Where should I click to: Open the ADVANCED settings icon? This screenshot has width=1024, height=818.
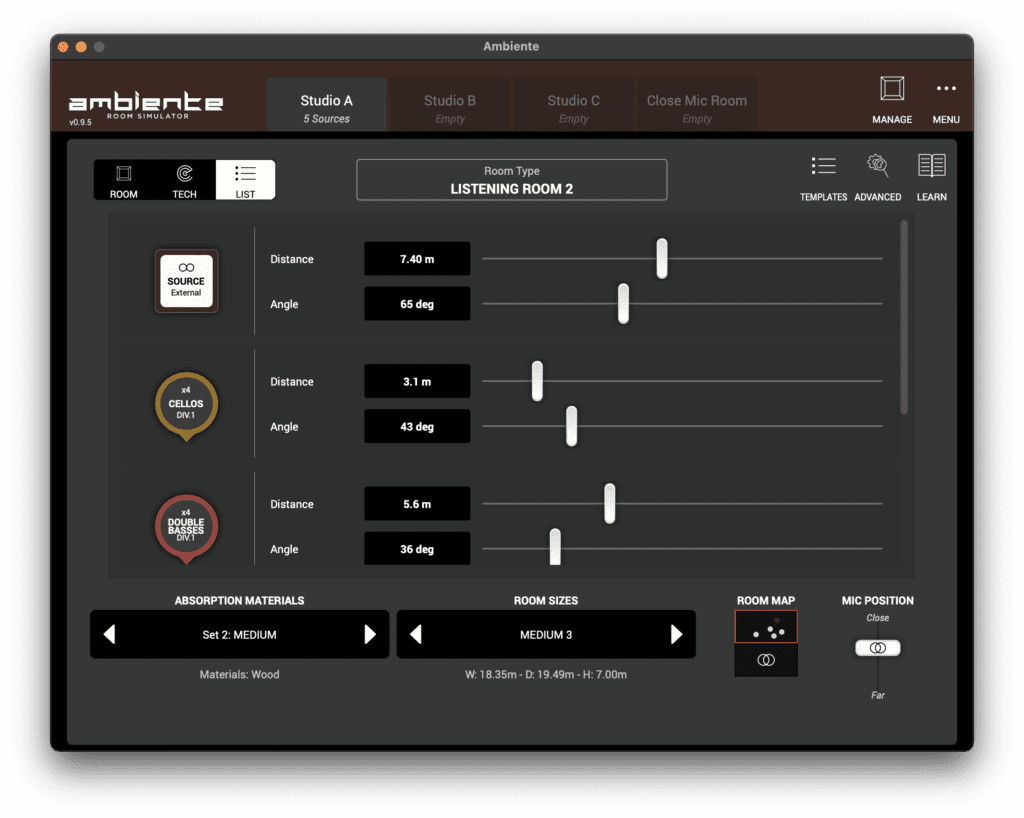(877, 175)
